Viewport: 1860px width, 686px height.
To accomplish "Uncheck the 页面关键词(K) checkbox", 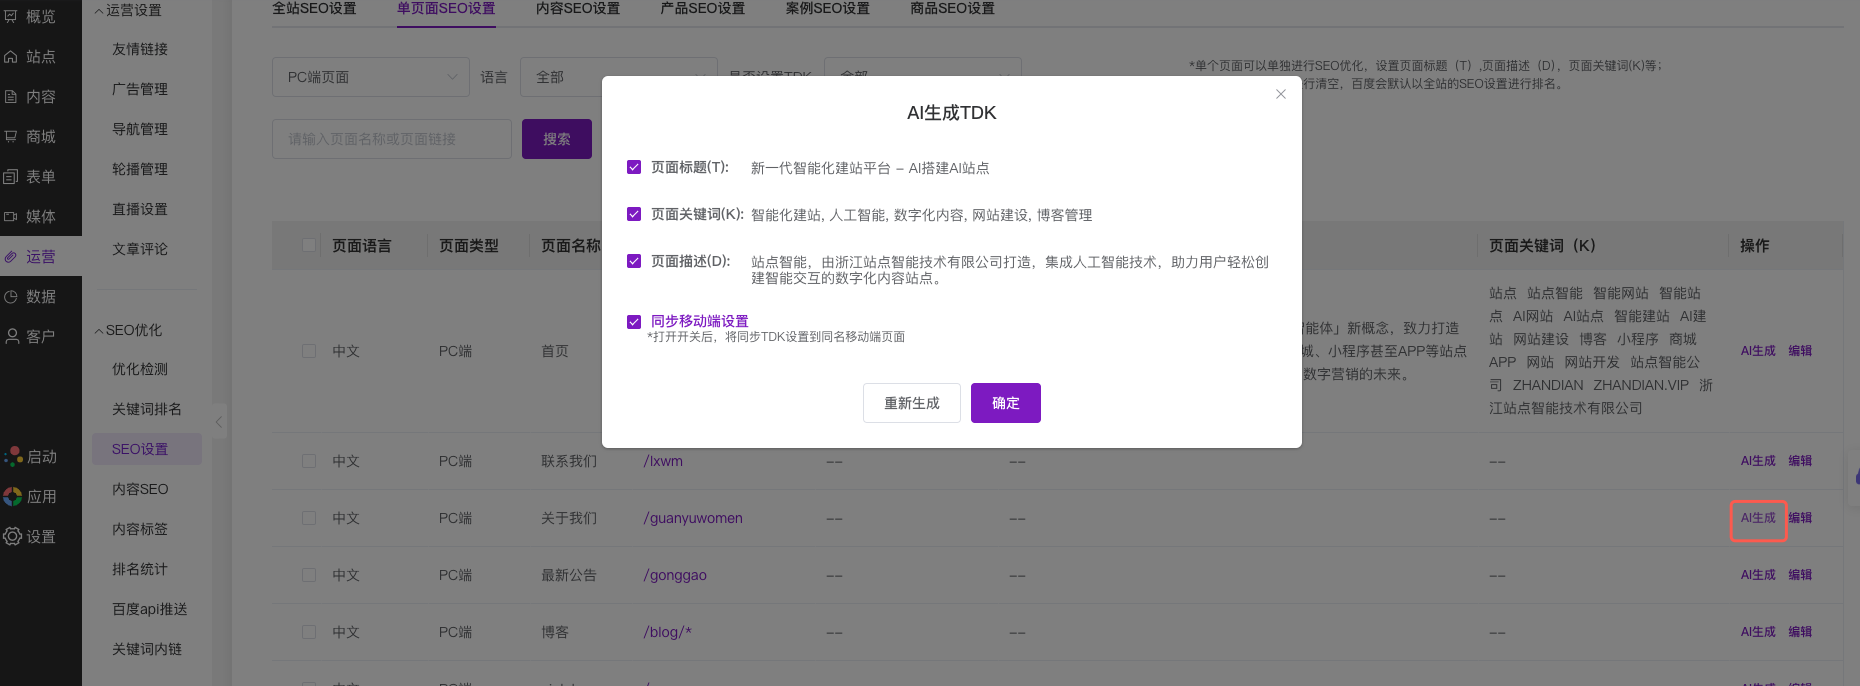I will click(634, 214).
